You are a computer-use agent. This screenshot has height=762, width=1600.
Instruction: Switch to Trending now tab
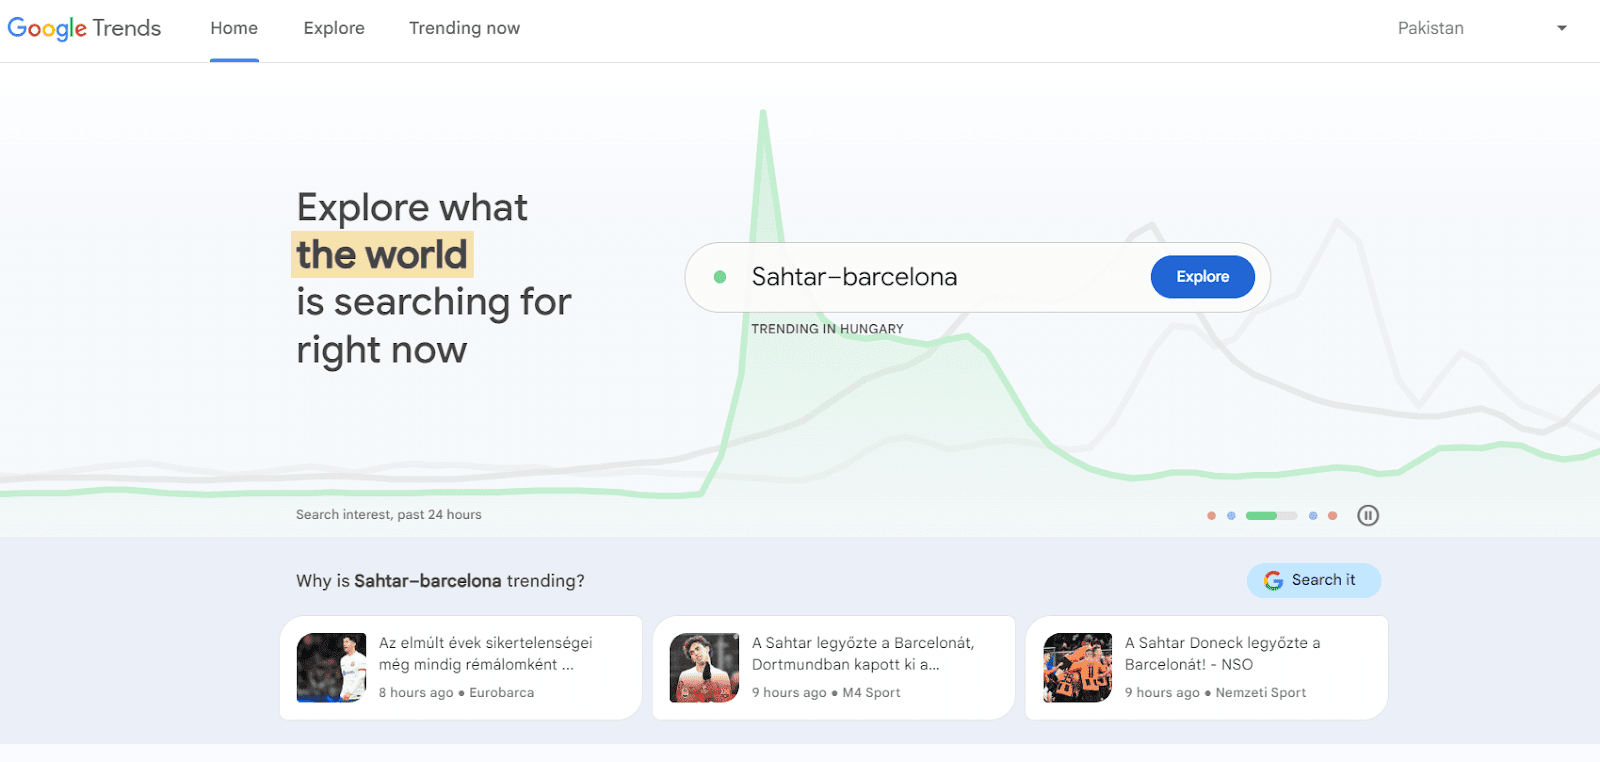coord(464,28)
